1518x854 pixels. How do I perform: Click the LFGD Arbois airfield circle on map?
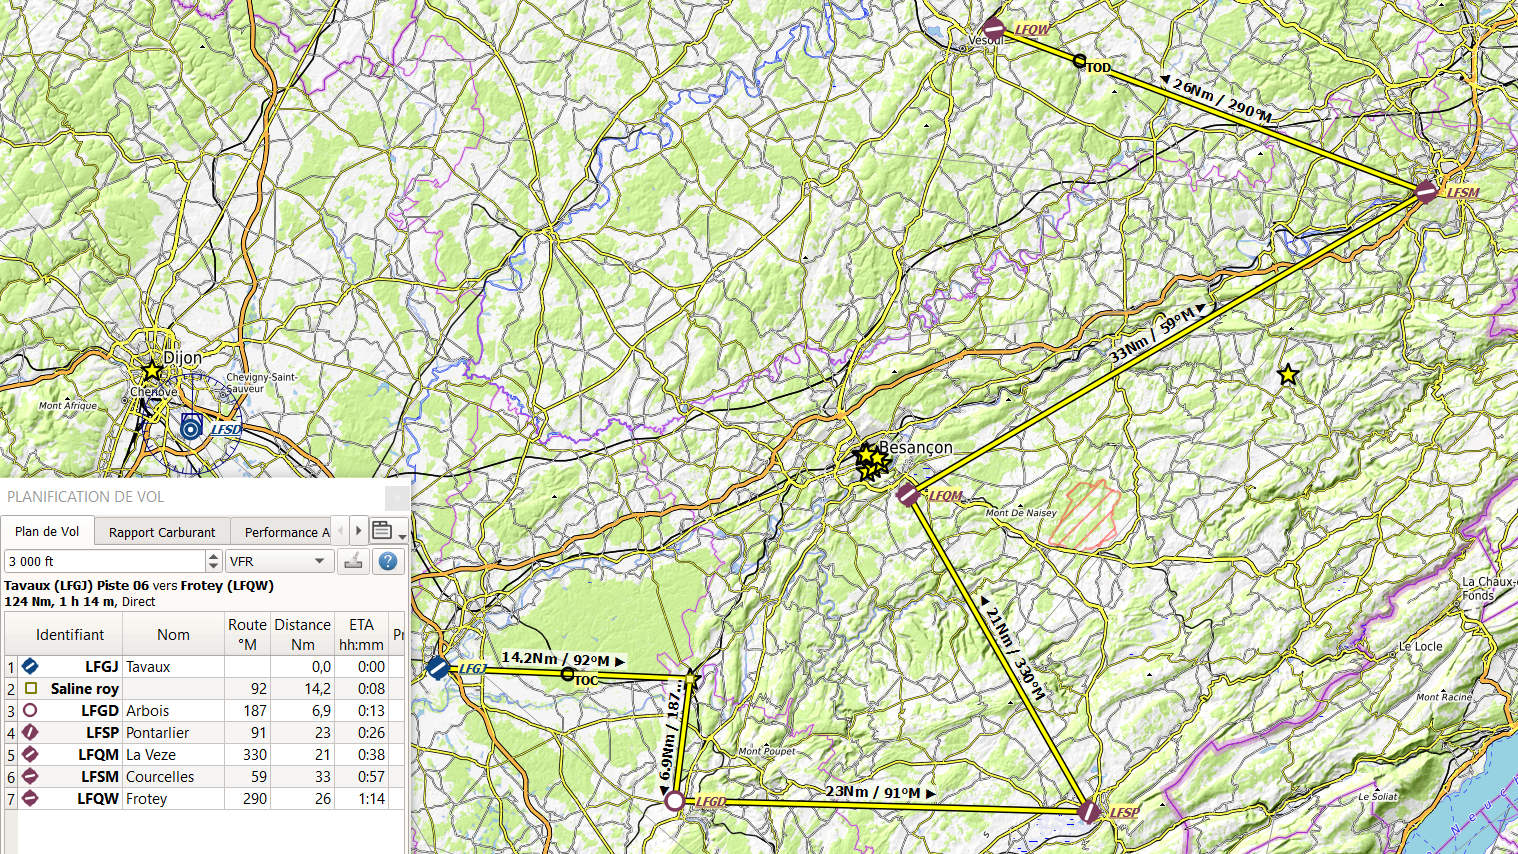pos(675,801)
